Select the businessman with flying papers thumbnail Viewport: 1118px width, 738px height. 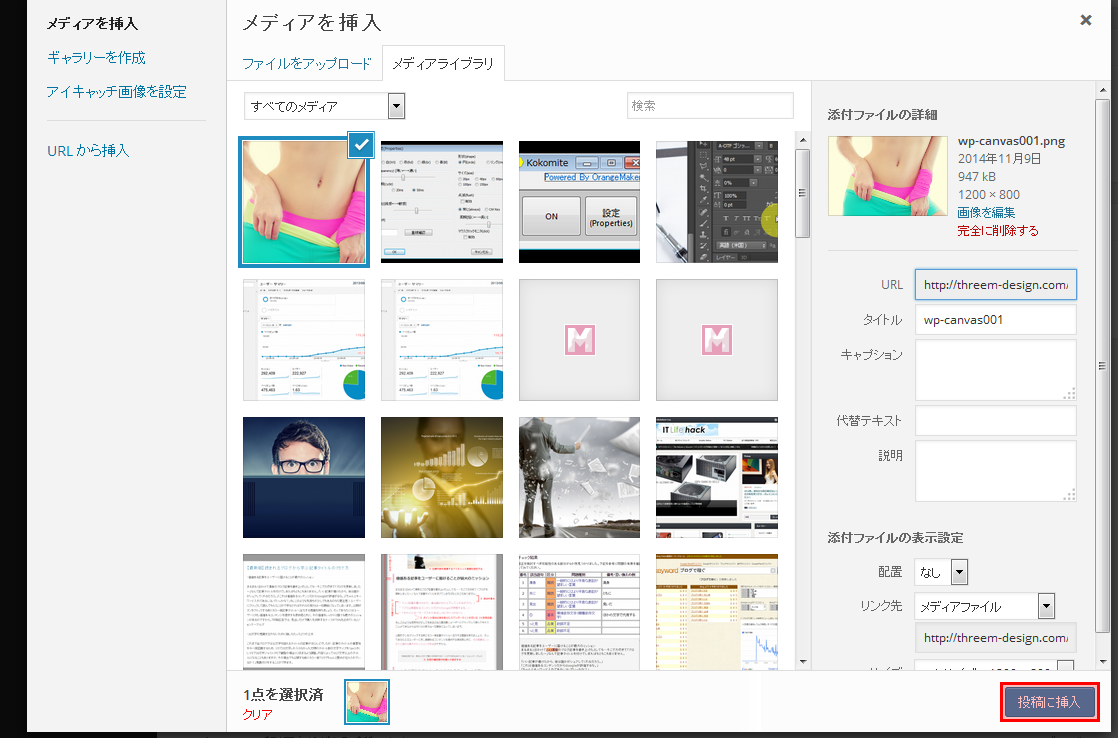pos(579,478)
